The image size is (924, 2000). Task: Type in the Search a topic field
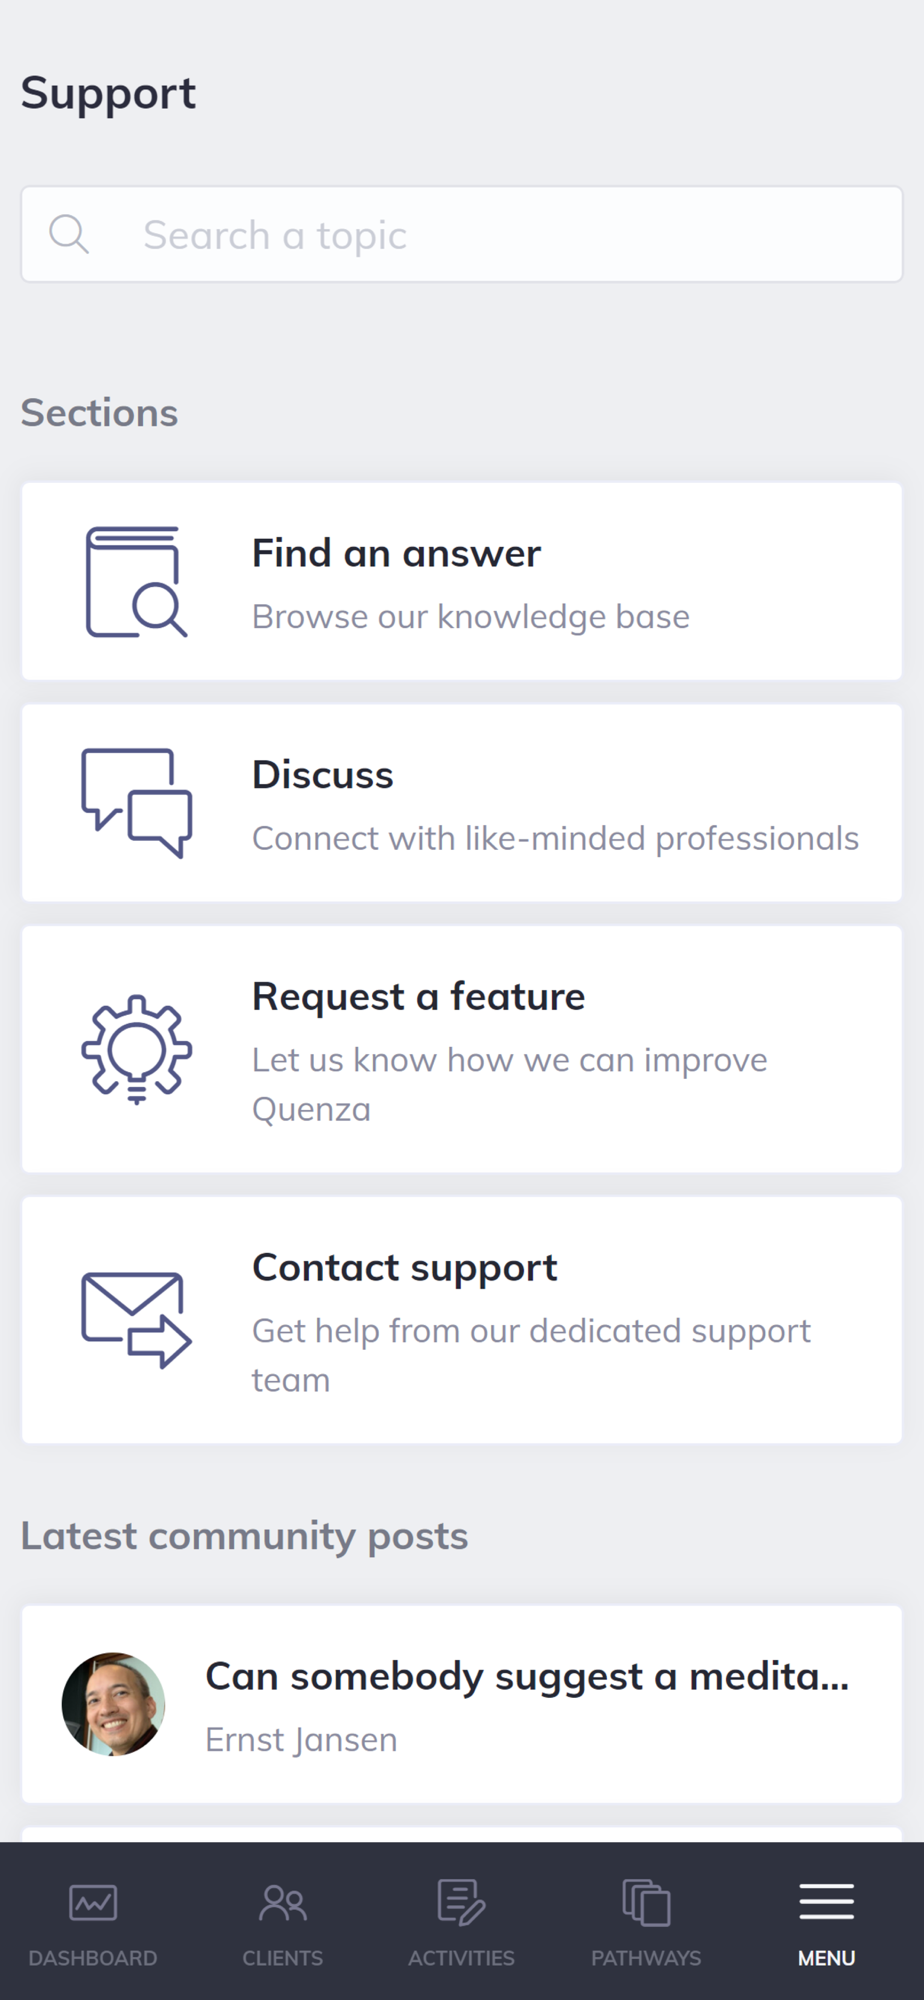500,235
